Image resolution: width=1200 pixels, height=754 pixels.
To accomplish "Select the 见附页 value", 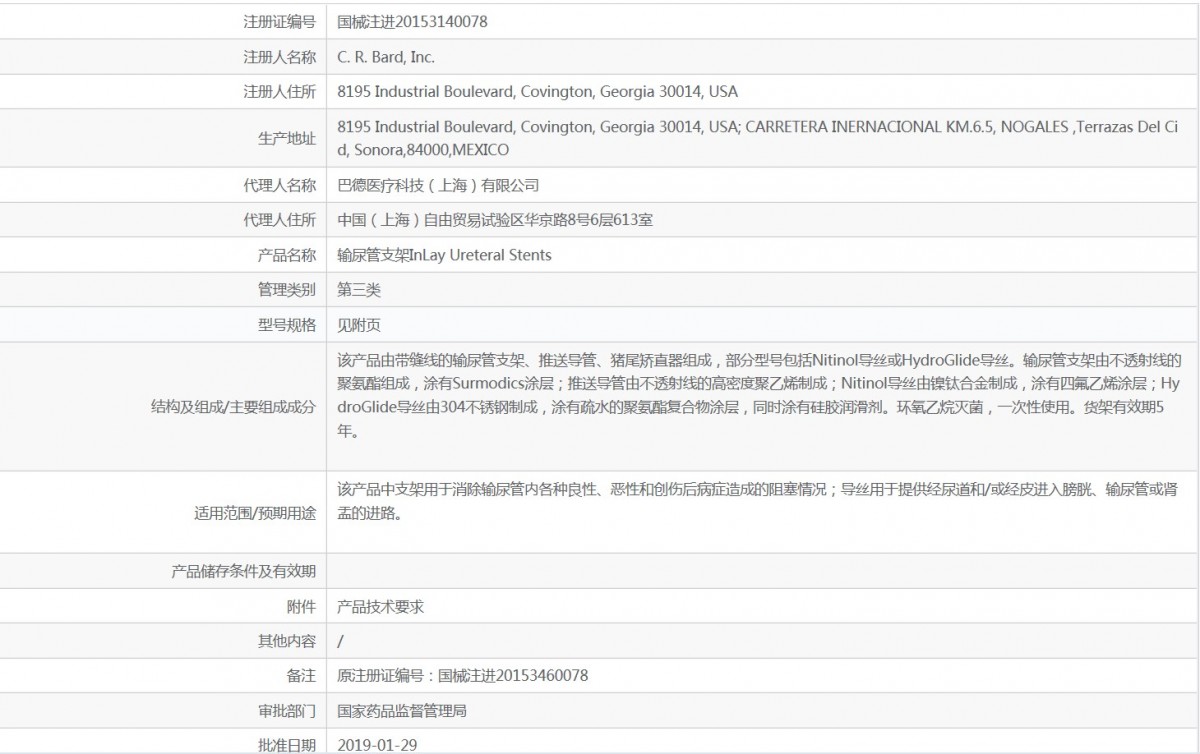I will click(x=359, y=325).
